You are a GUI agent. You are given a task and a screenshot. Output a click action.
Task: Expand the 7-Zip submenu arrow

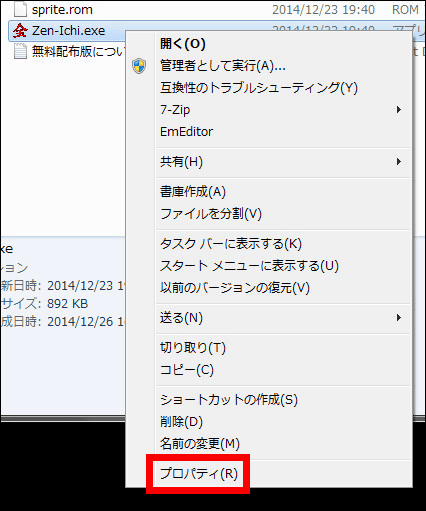(399, 109)
